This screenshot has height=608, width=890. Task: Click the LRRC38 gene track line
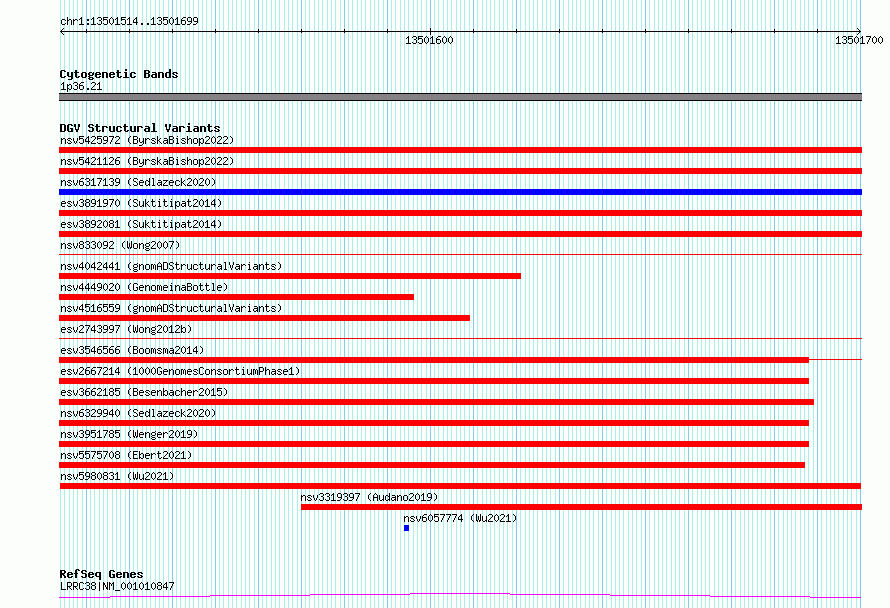pyautogui.click(x=460, y=596)
